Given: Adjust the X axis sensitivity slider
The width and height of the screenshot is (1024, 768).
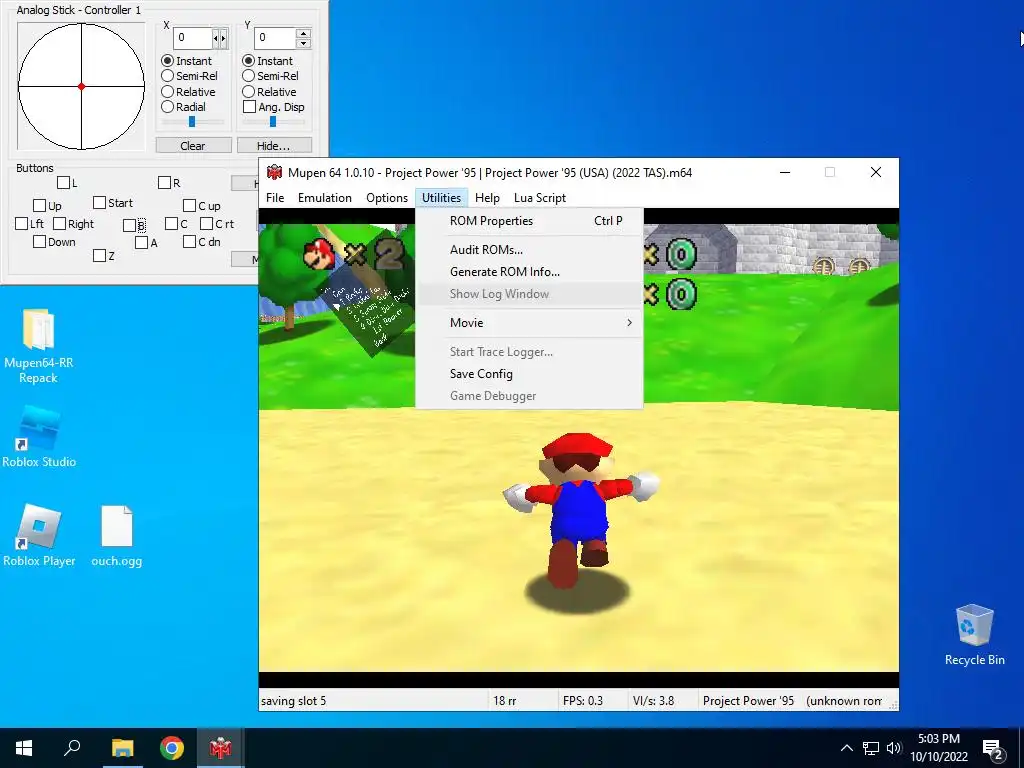Looking at the screenshot, I should point(192,121).
